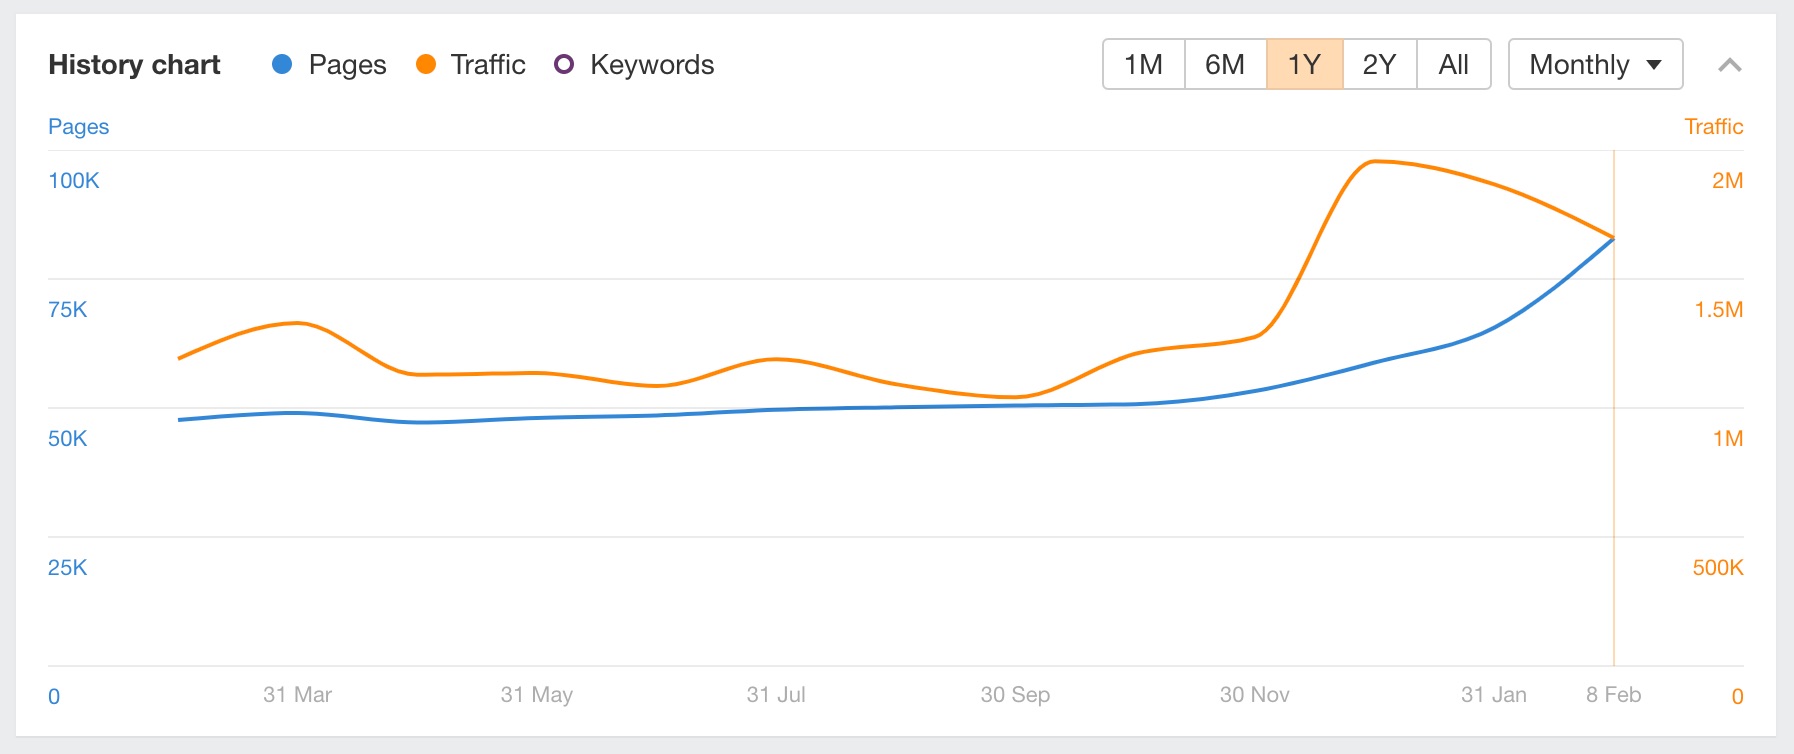Click the Keywords legend label

pos(652,65)
